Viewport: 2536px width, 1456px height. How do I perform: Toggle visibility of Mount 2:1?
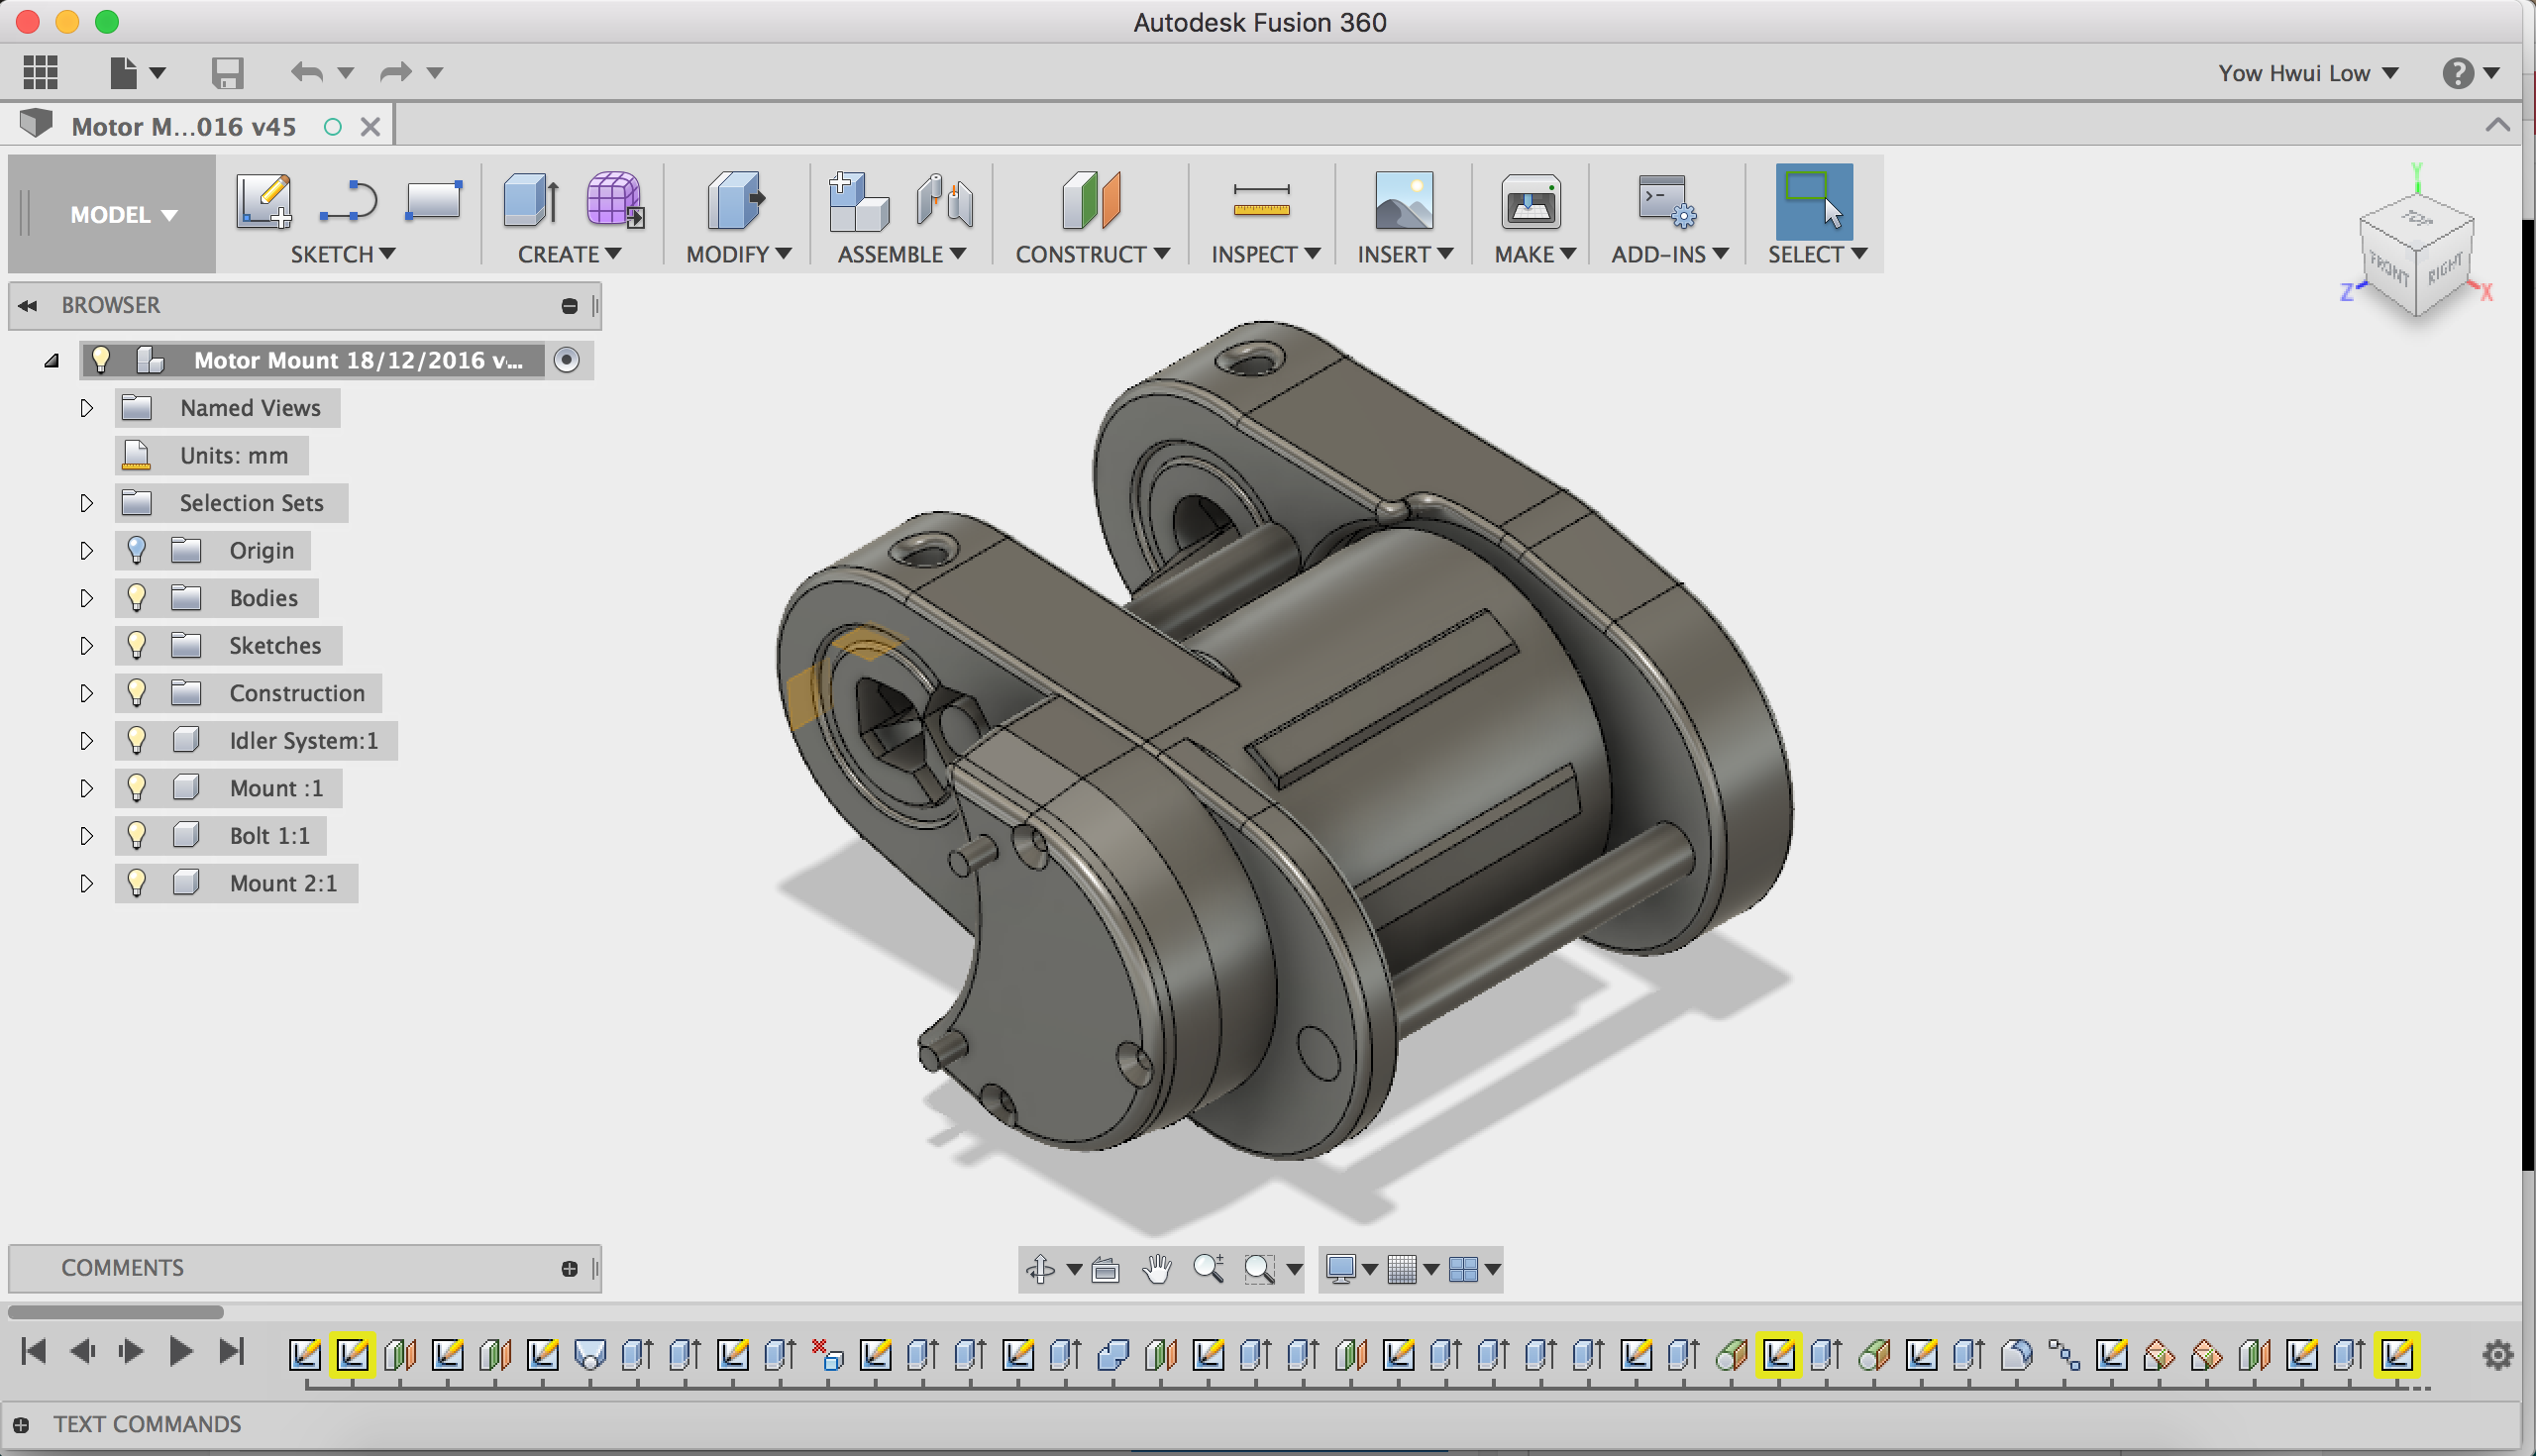pos(137,883)
